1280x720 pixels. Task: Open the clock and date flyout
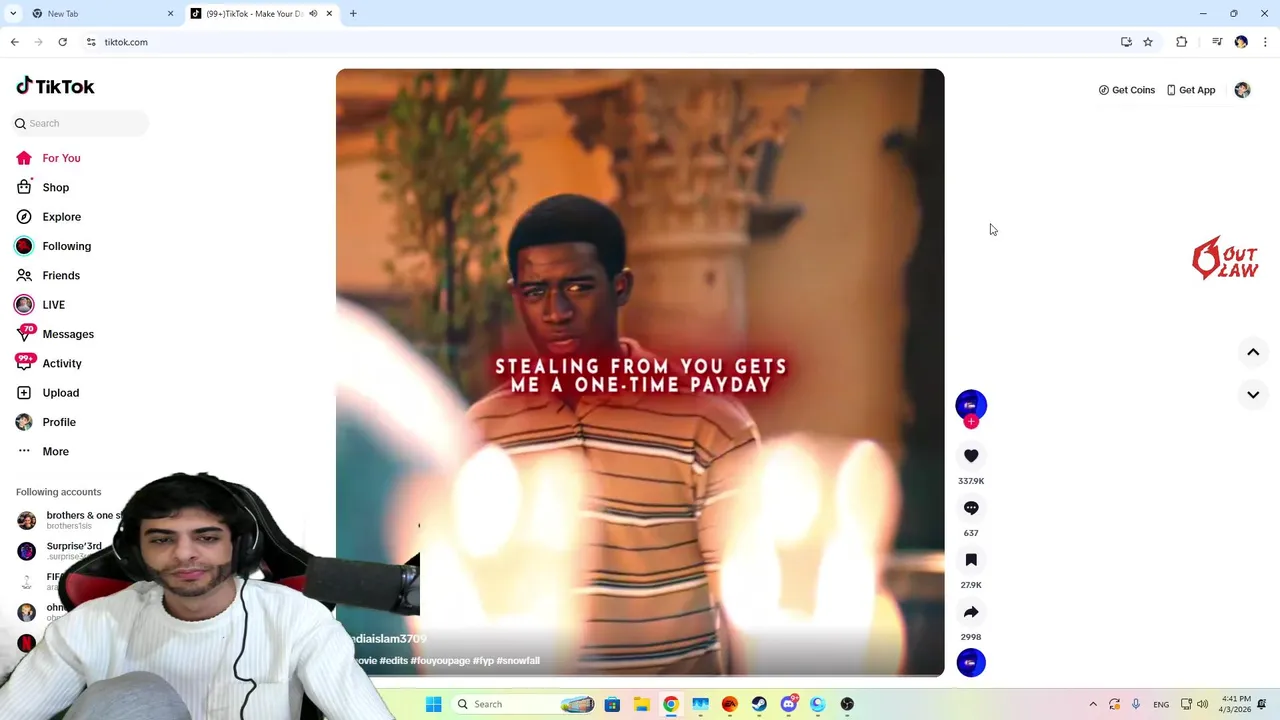[1234, 704]
